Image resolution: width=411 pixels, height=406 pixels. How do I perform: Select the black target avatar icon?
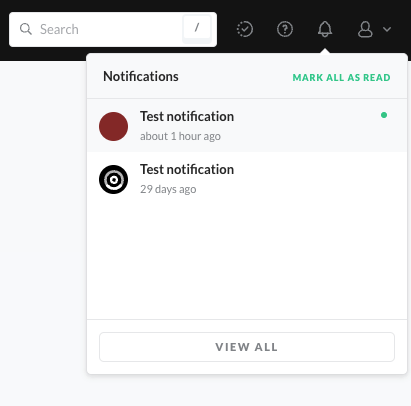(113, 179)
